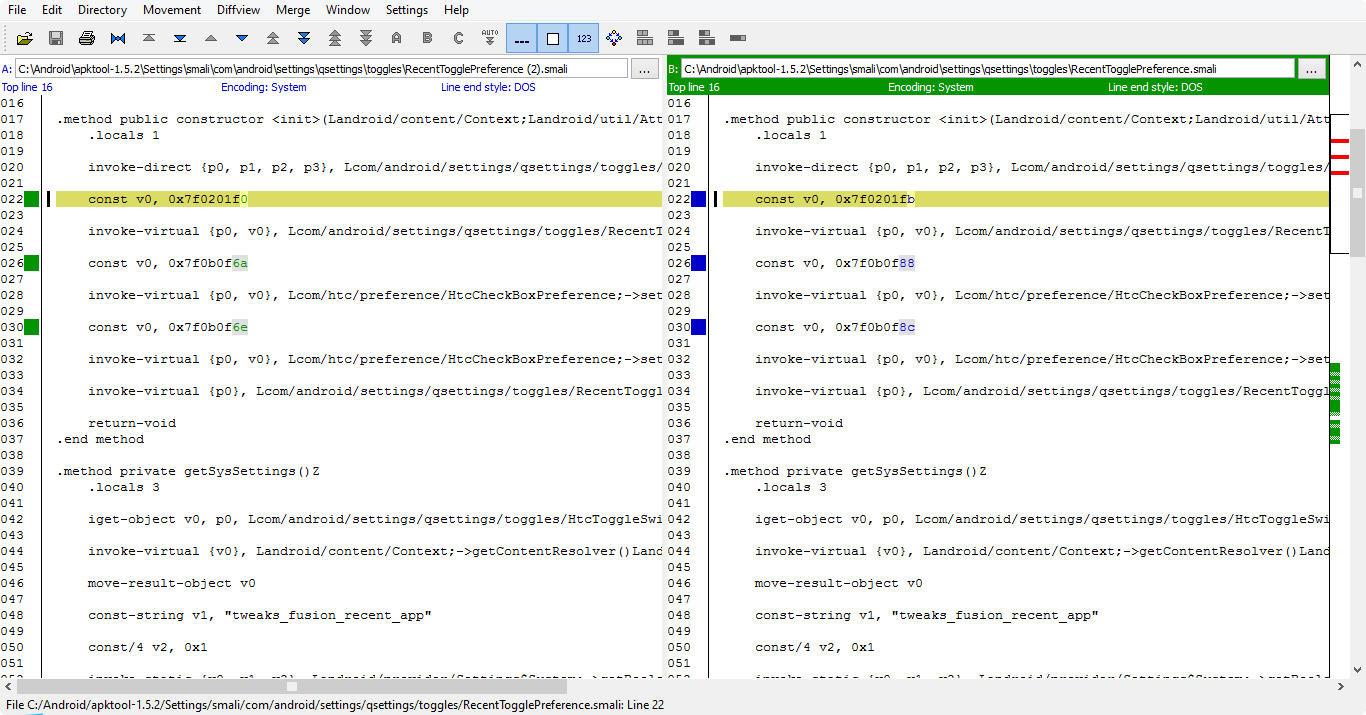The height and width of the screenshot is (715, 1366).
Task: Click line with 0x7f0201f0 in pane A
Action: tap(359, 199)
